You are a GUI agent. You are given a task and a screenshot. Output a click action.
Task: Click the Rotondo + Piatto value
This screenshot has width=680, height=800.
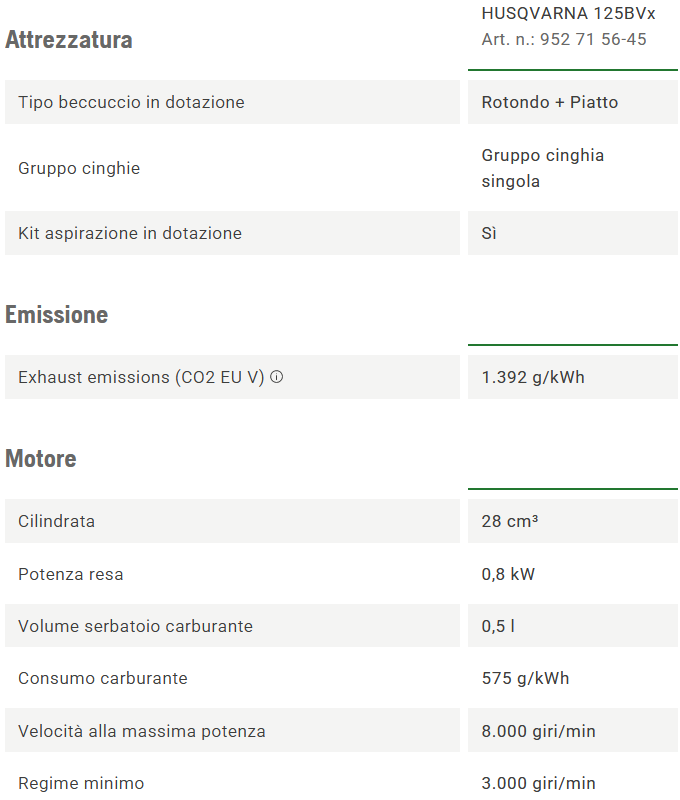point(550,102)
